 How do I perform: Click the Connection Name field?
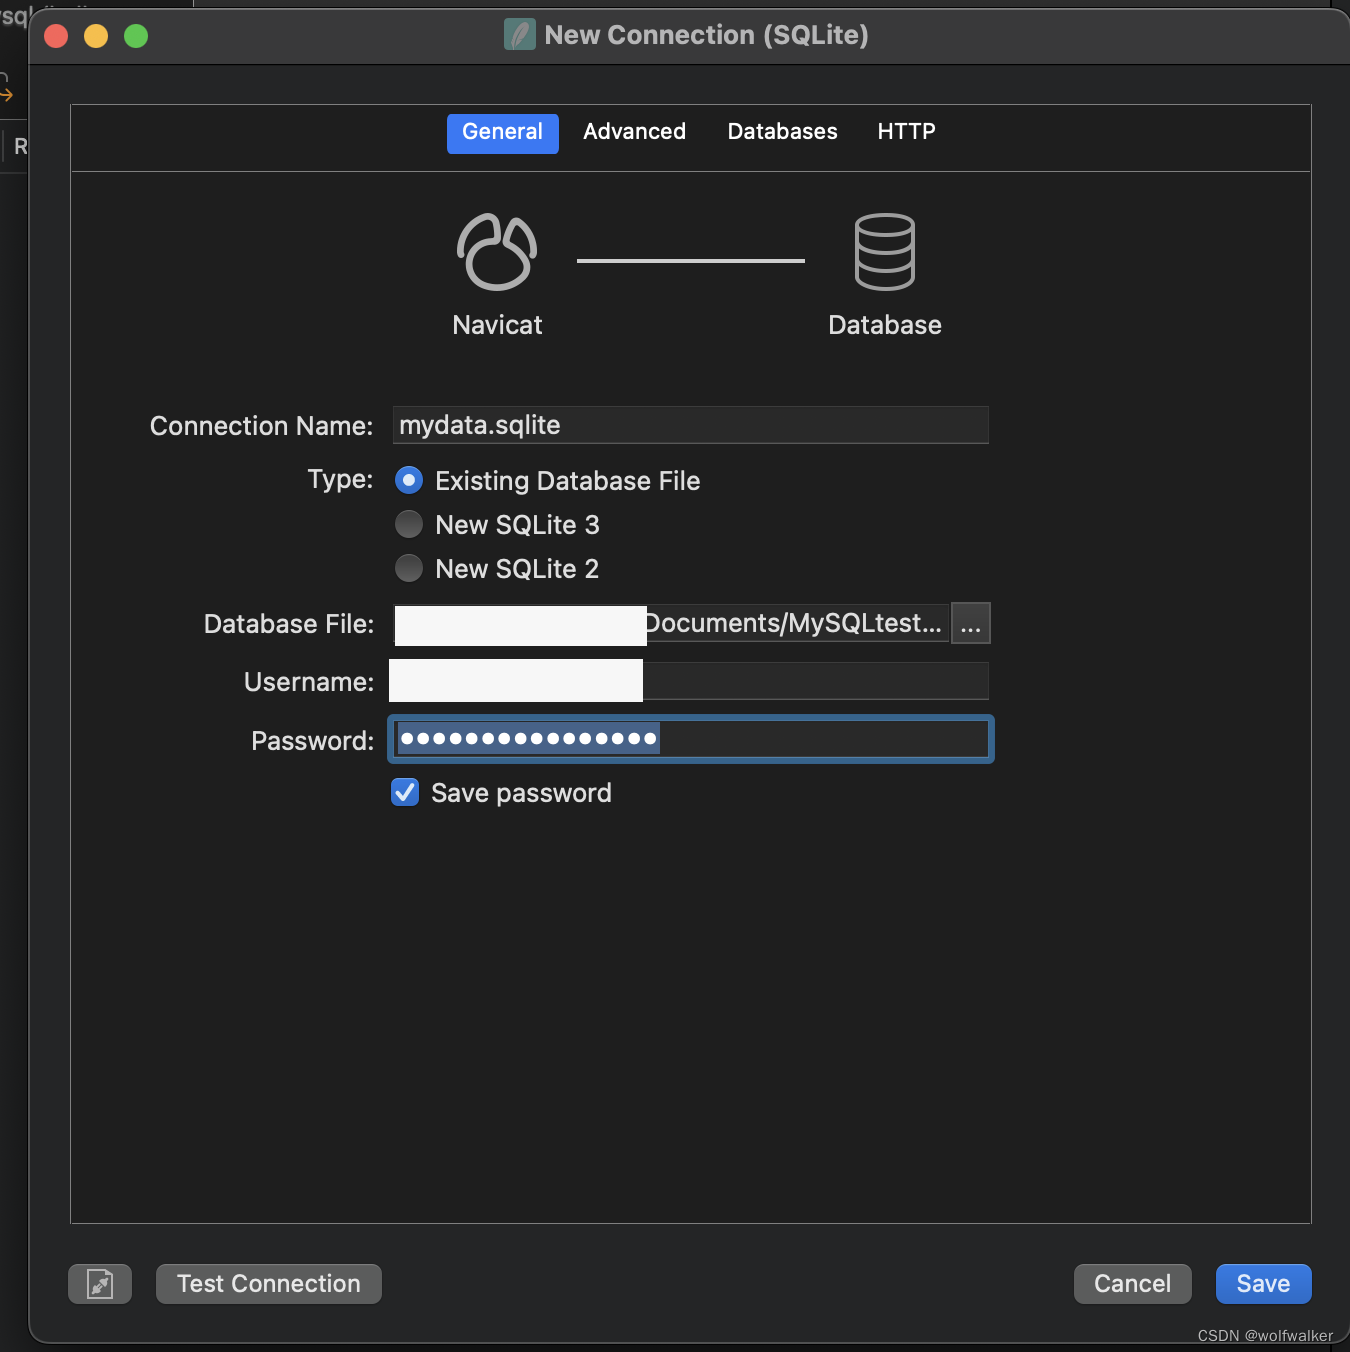coord(691,425)
